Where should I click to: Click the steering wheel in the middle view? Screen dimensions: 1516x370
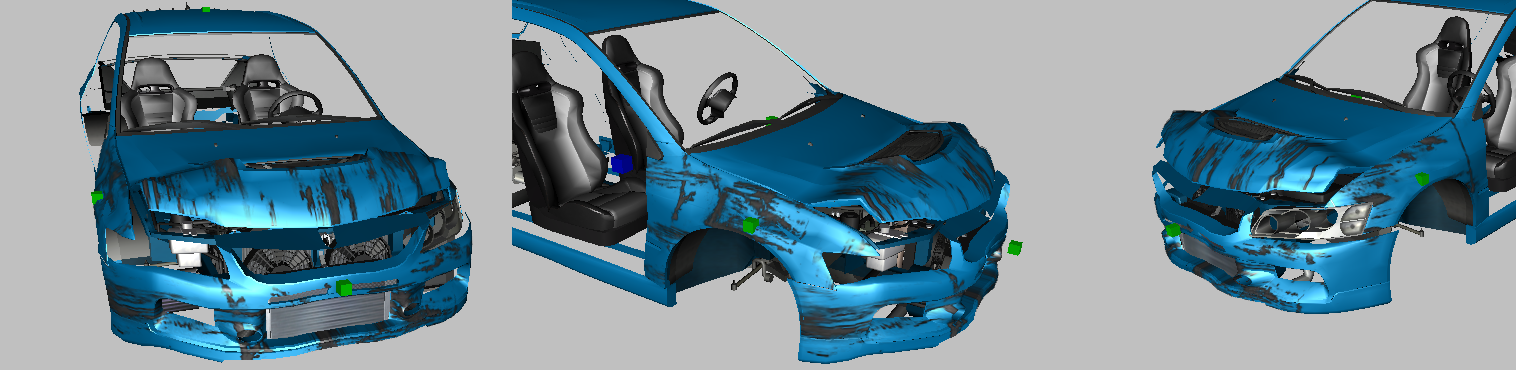coord(718,97)
